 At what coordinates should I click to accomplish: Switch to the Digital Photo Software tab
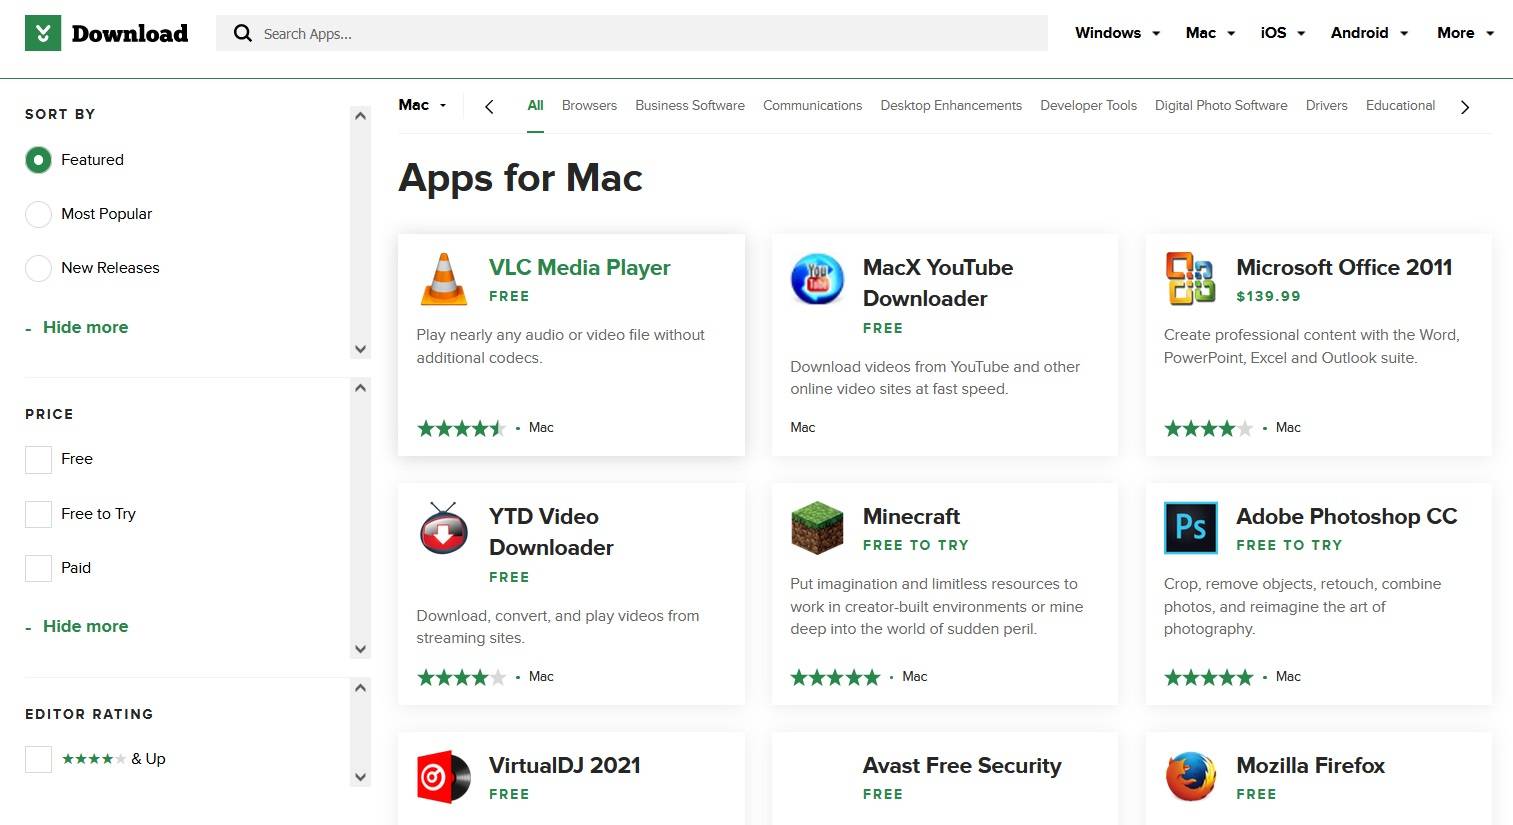pos(1221,105)
